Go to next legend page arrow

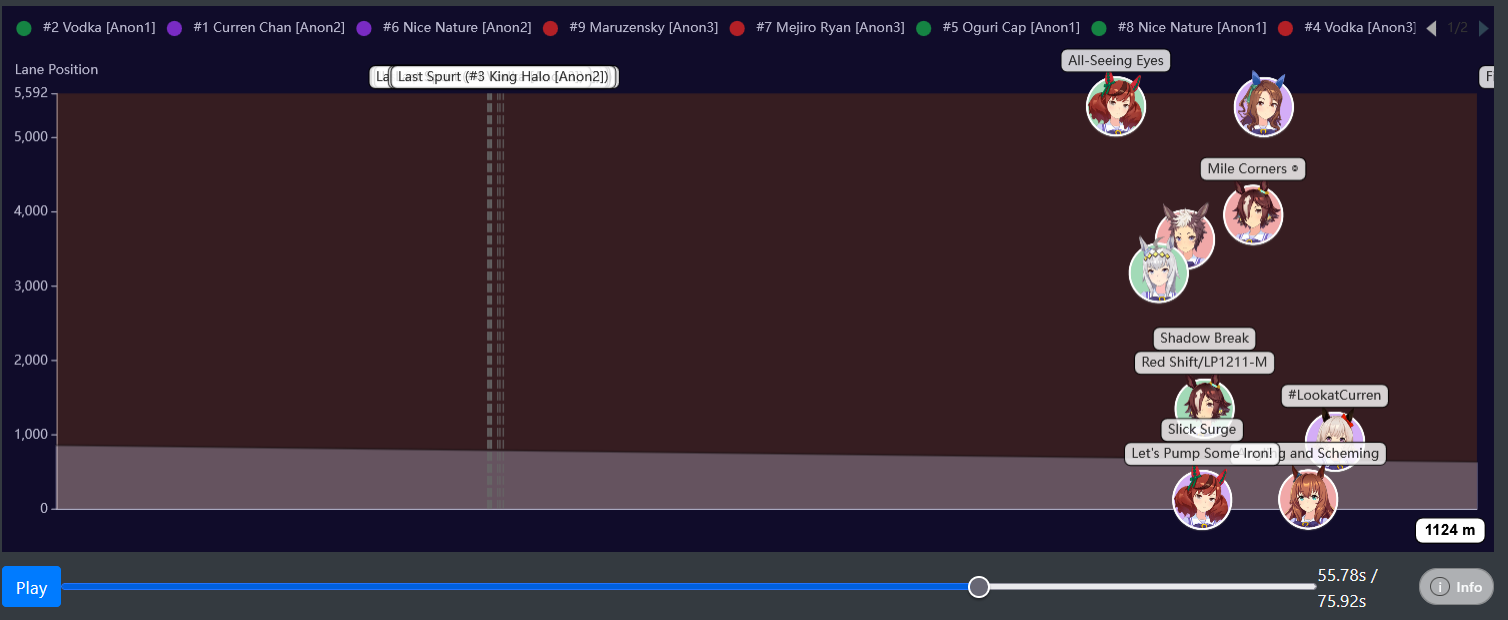click(x=1483, y=28)
